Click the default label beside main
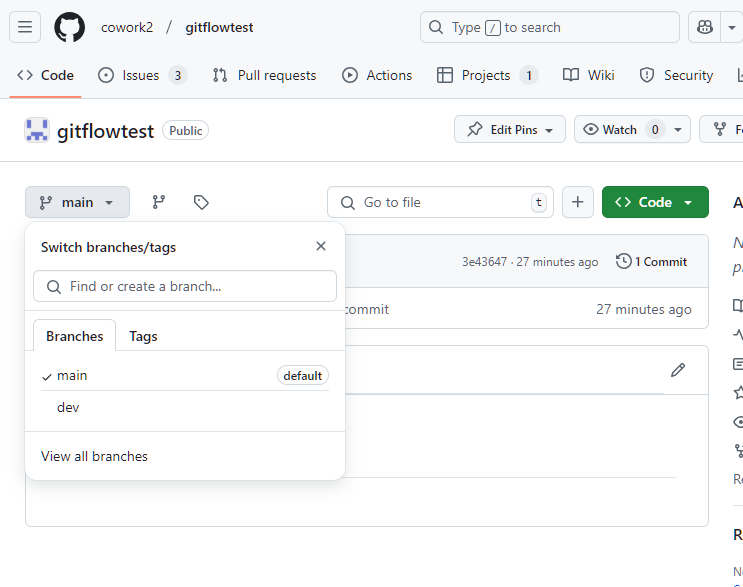Image resolution: width=743 pixels, height=587 pixels. 302,376
